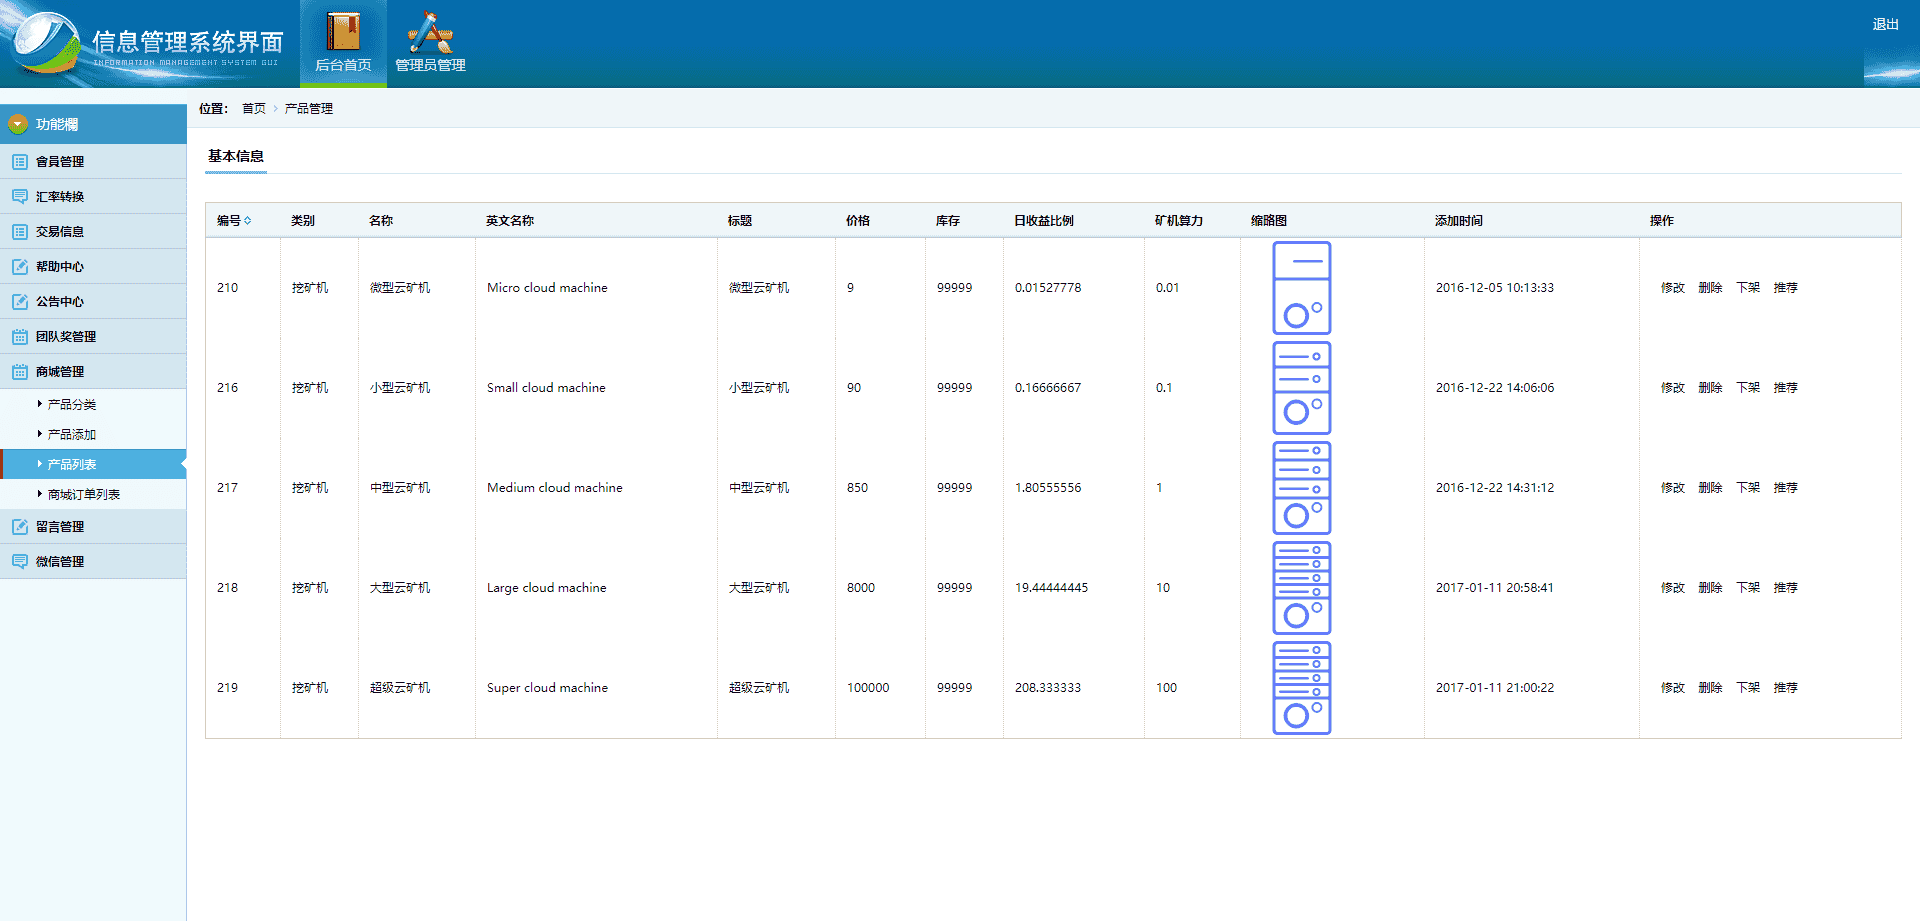Open the 产品分类 submenu item
Image resolution: width=1920 pixels, height=921 pixels.
(x=72, y=405)
